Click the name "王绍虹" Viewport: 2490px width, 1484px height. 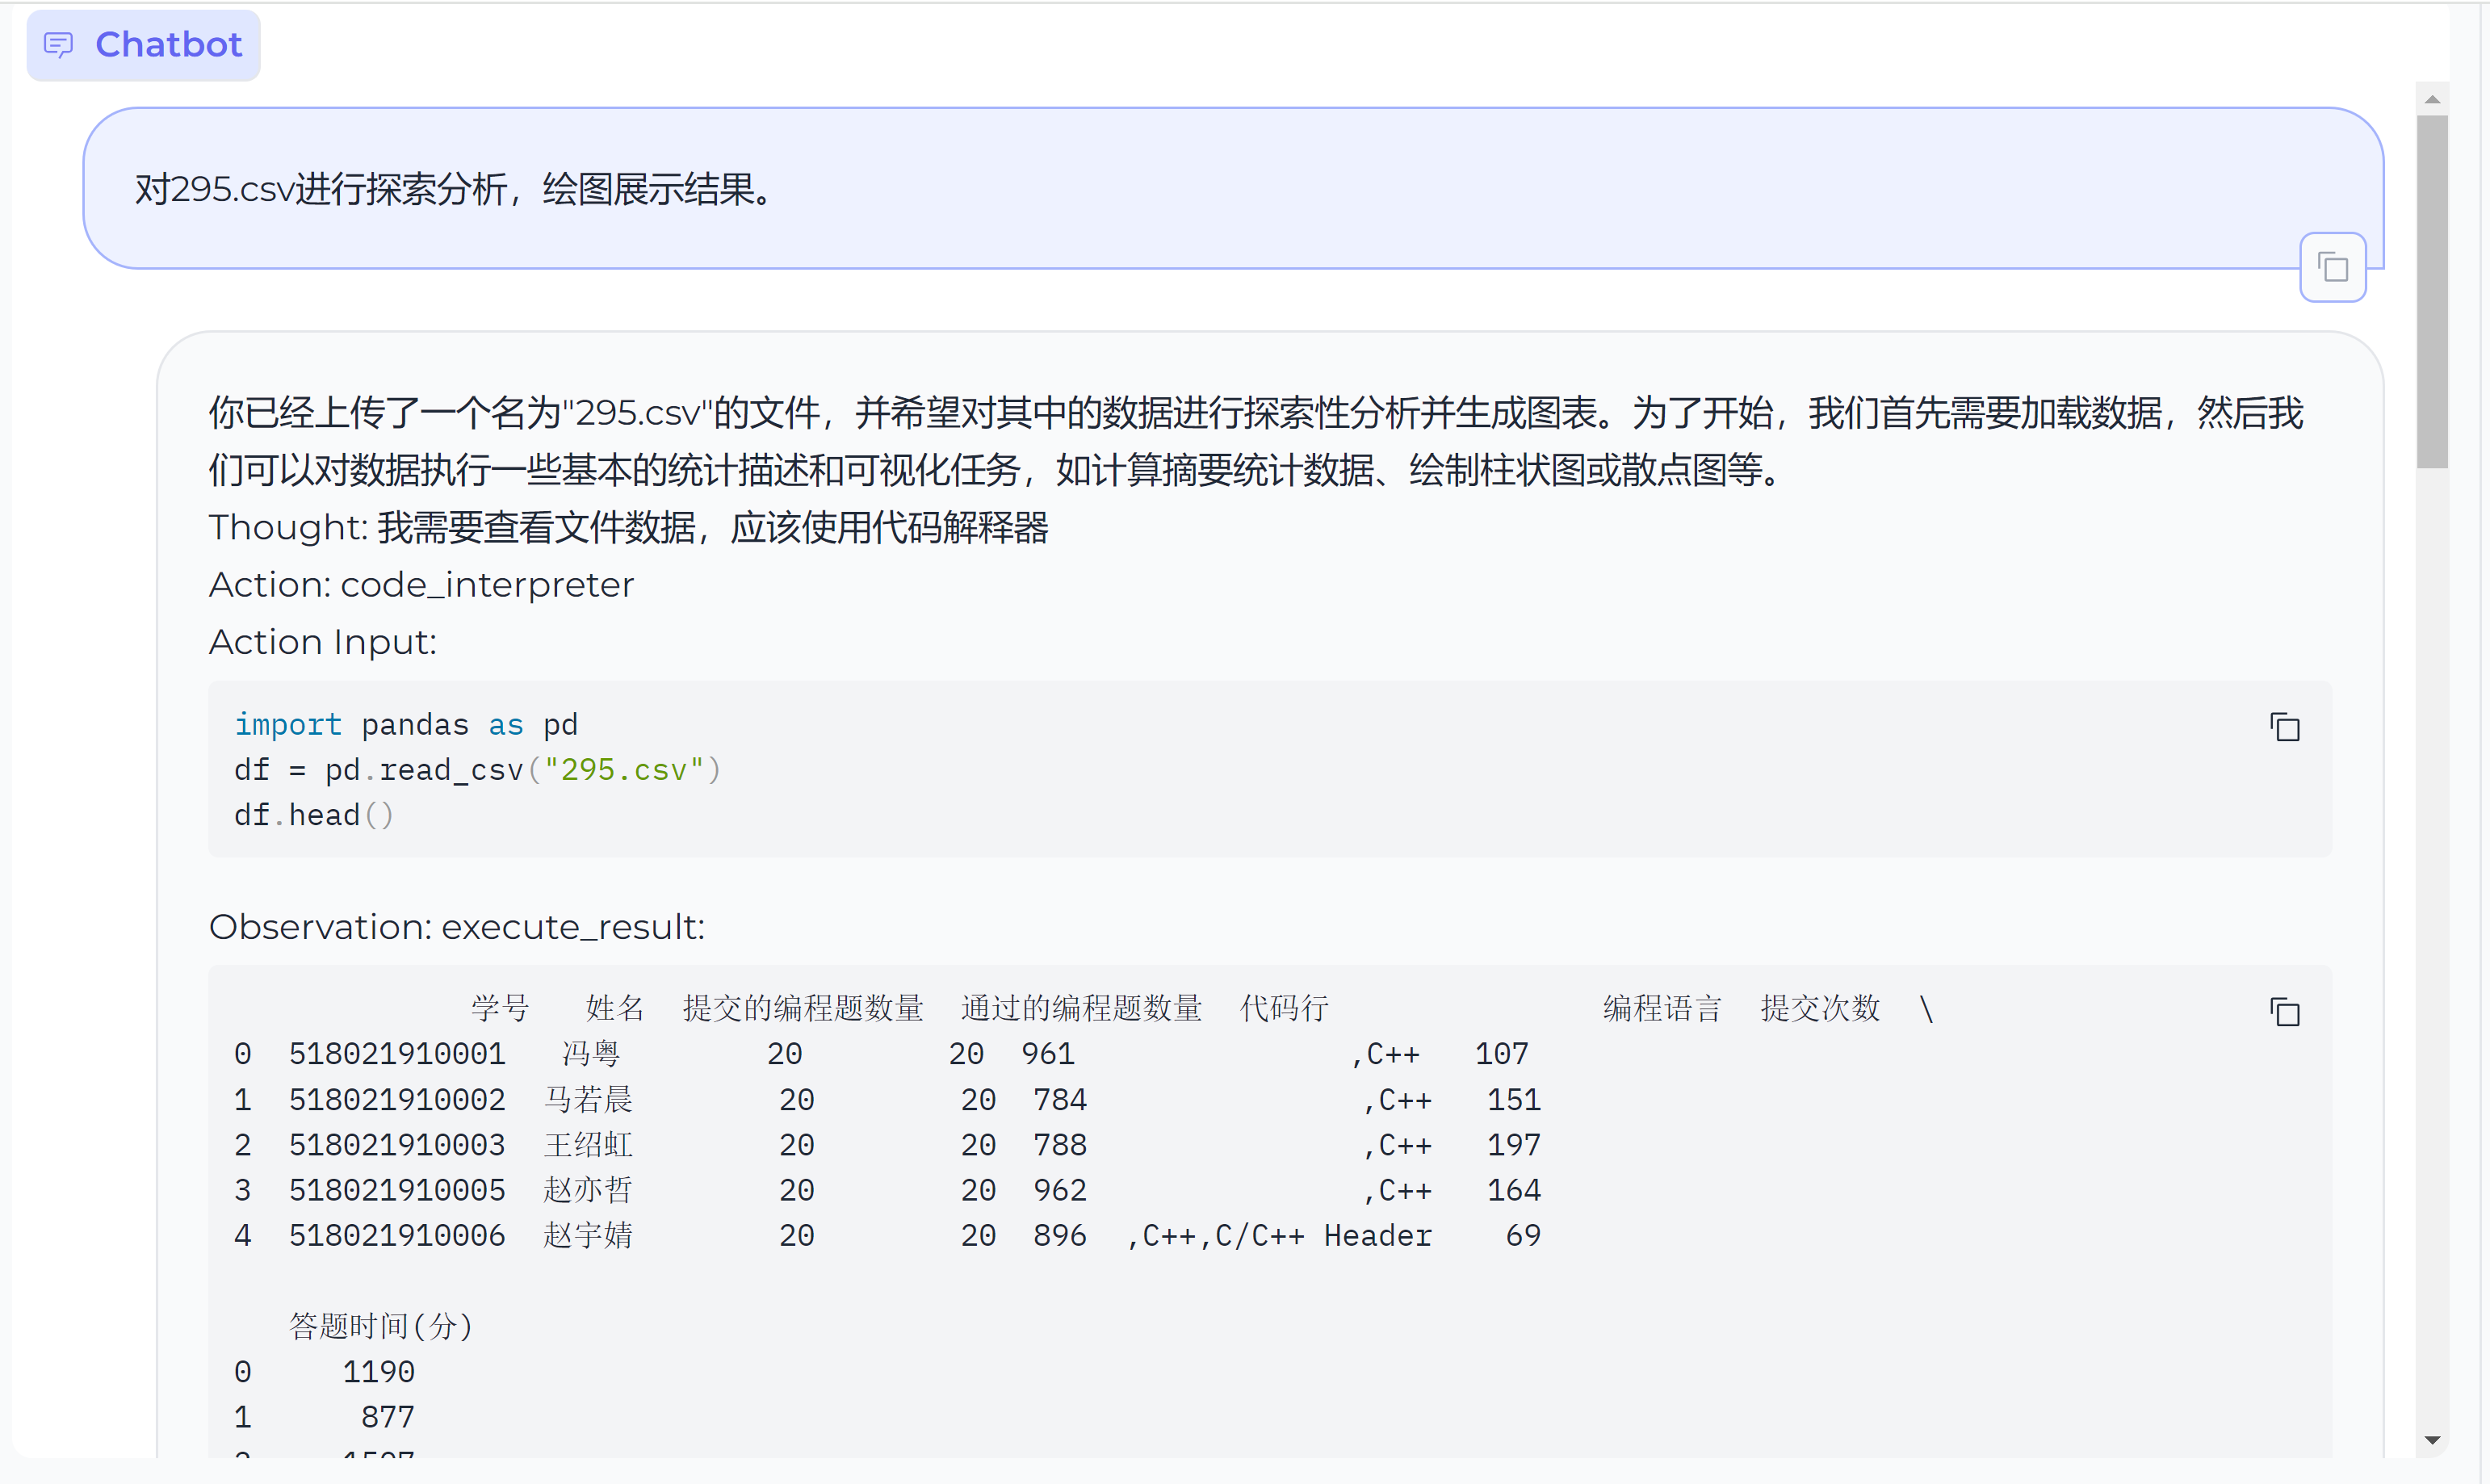pos(588,1145)
